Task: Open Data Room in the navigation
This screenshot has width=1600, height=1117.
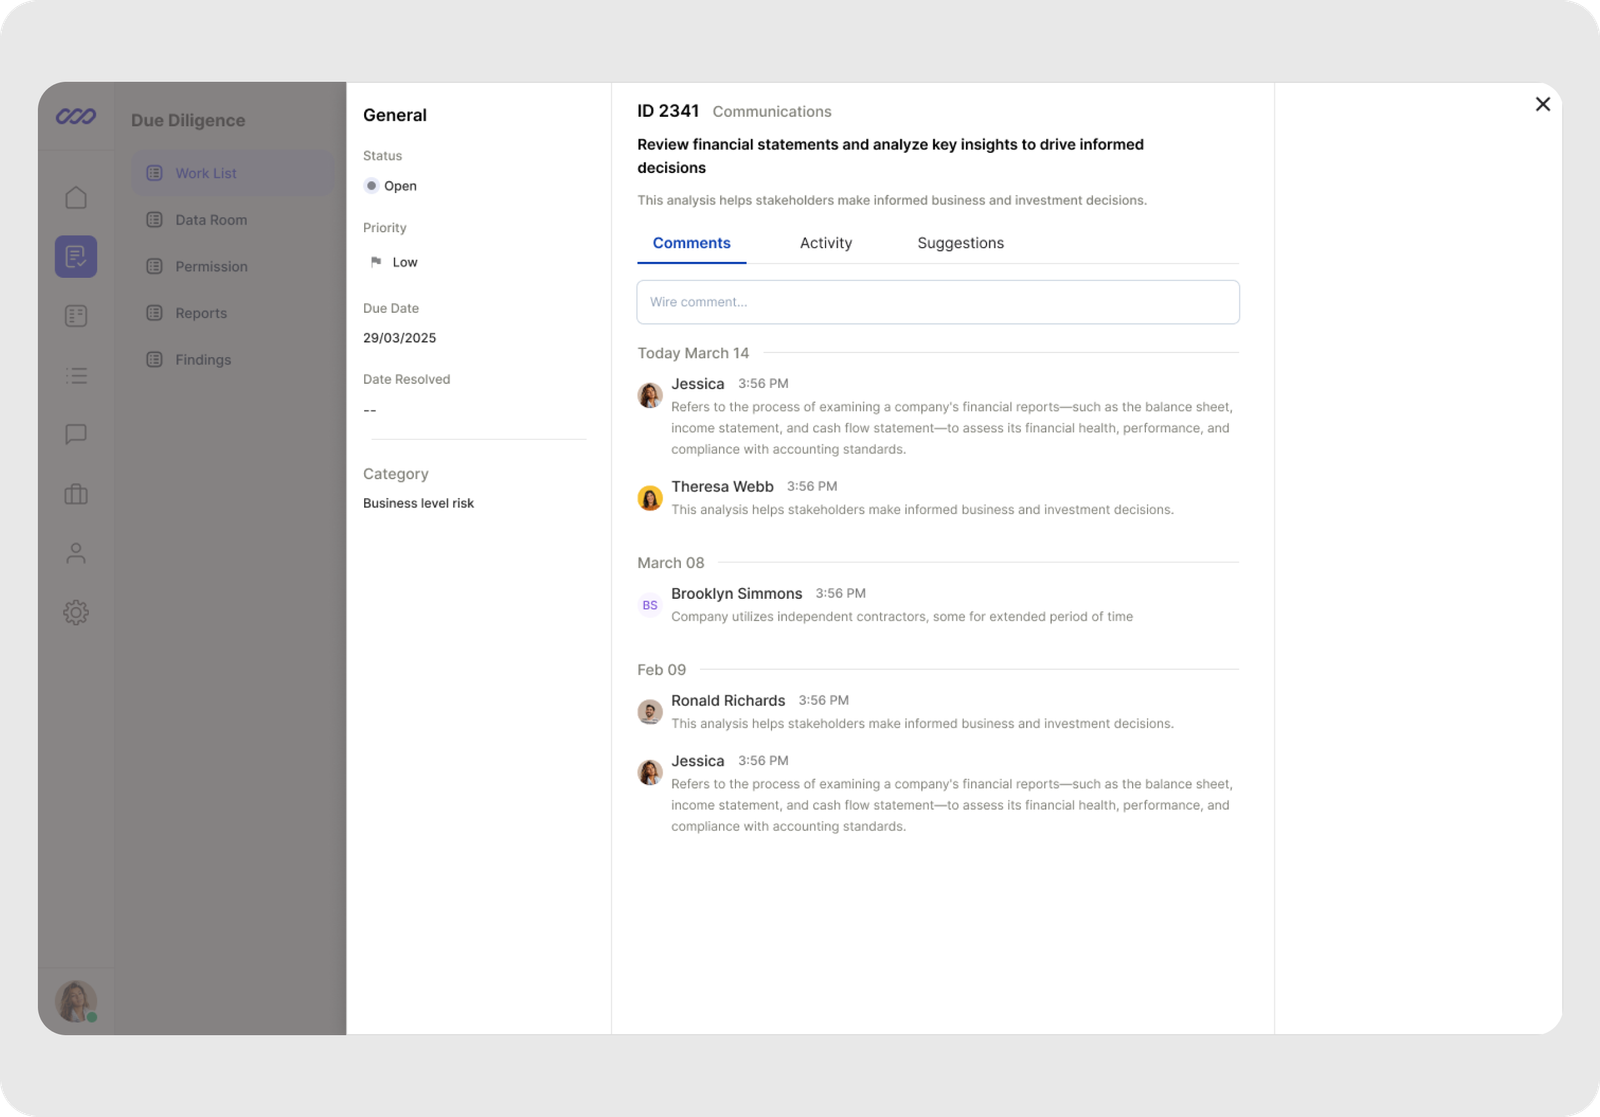Action: click(x=210, y=220)
